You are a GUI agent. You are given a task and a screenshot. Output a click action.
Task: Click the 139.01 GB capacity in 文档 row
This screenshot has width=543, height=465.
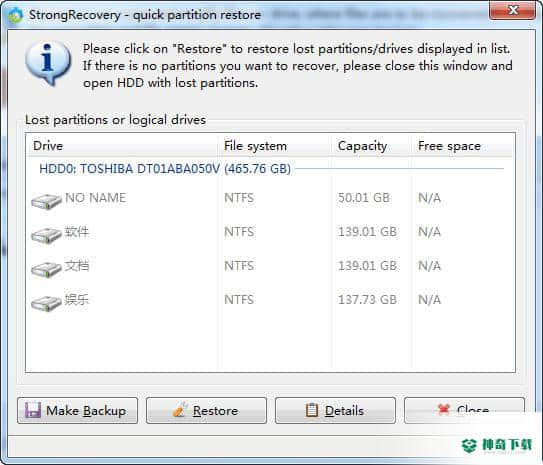pyautogui.click(x=367, y=266)
